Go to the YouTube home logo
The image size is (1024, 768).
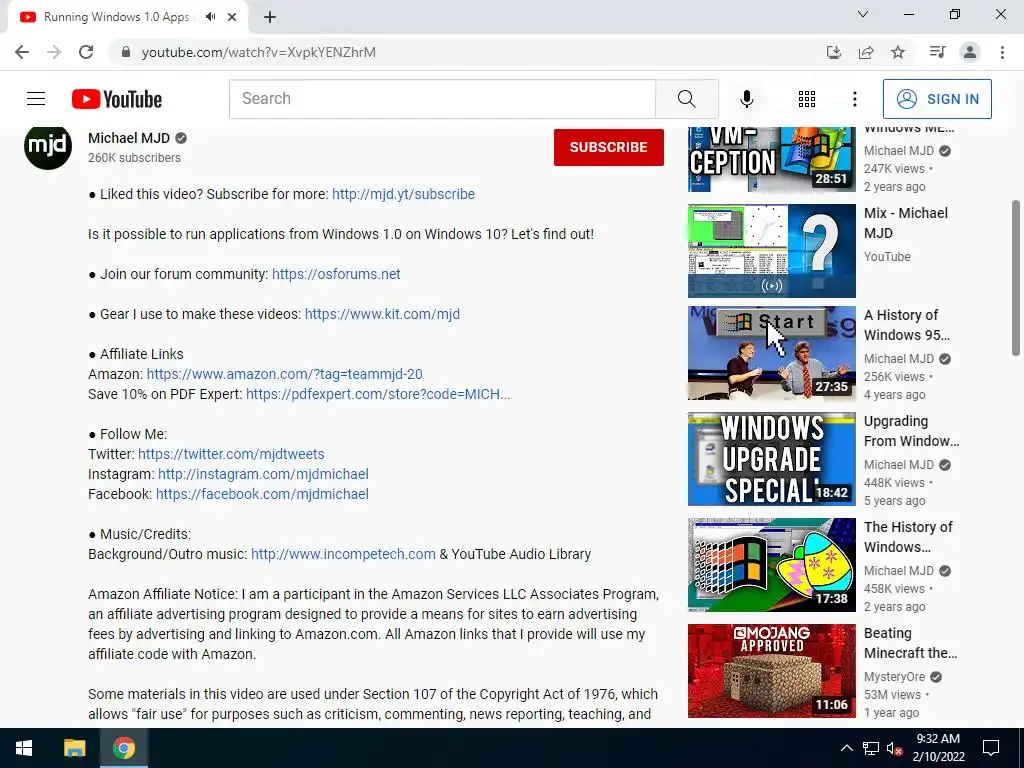pyautogui.click(x=117, y=99)
